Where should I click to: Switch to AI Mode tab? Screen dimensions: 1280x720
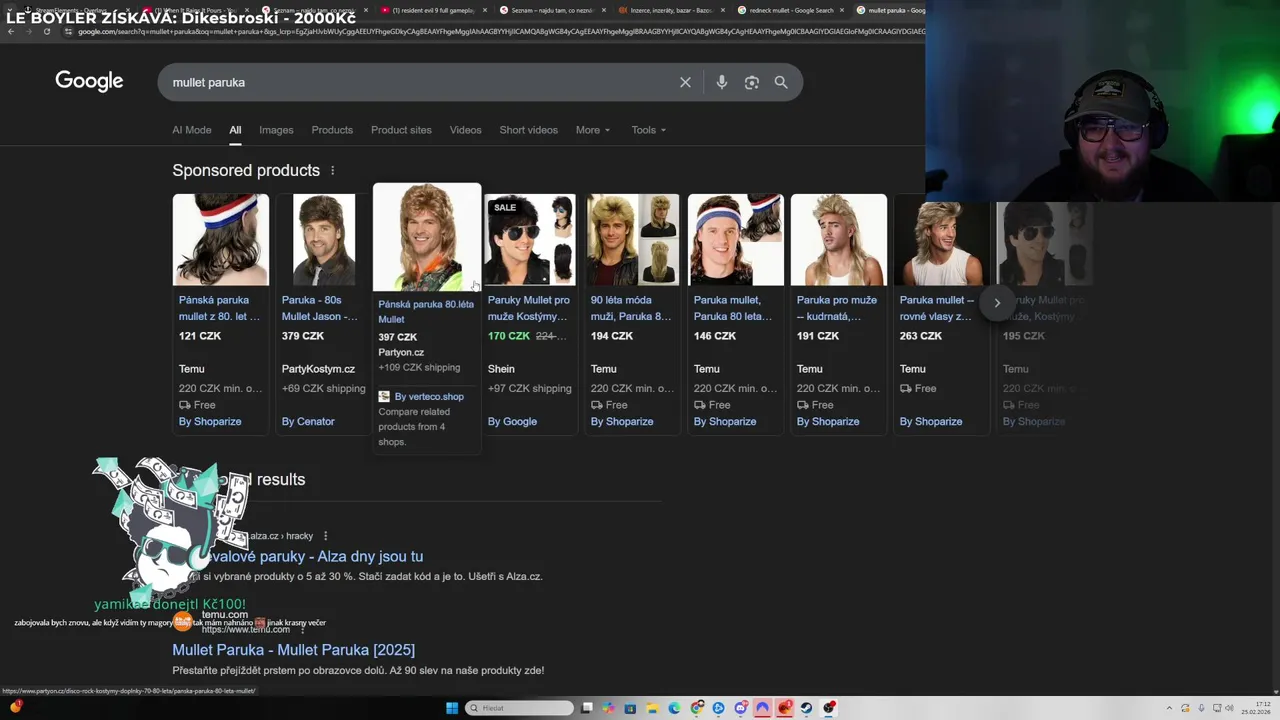point(192,130)
